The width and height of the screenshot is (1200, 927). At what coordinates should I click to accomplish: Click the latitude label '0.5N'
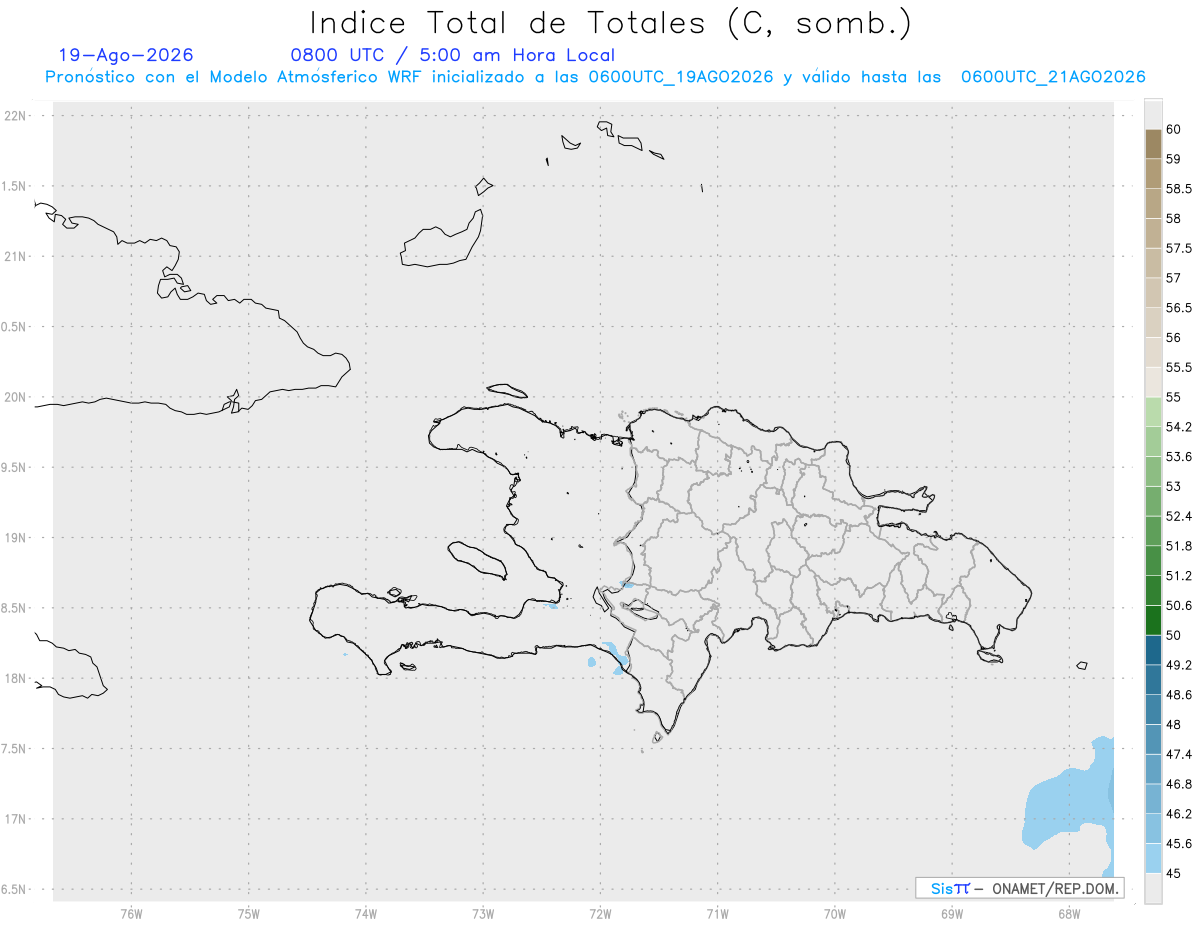point(15,327)
